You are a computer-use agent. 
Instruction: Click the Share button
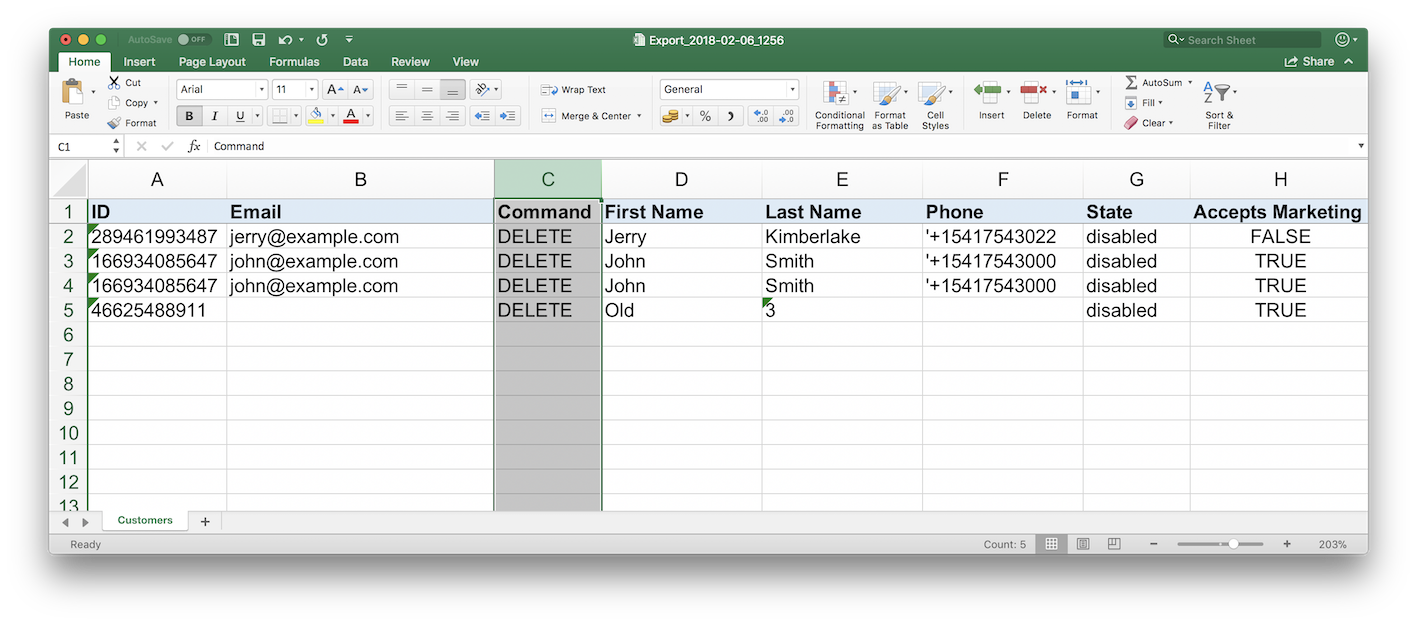click(1310, 62)
